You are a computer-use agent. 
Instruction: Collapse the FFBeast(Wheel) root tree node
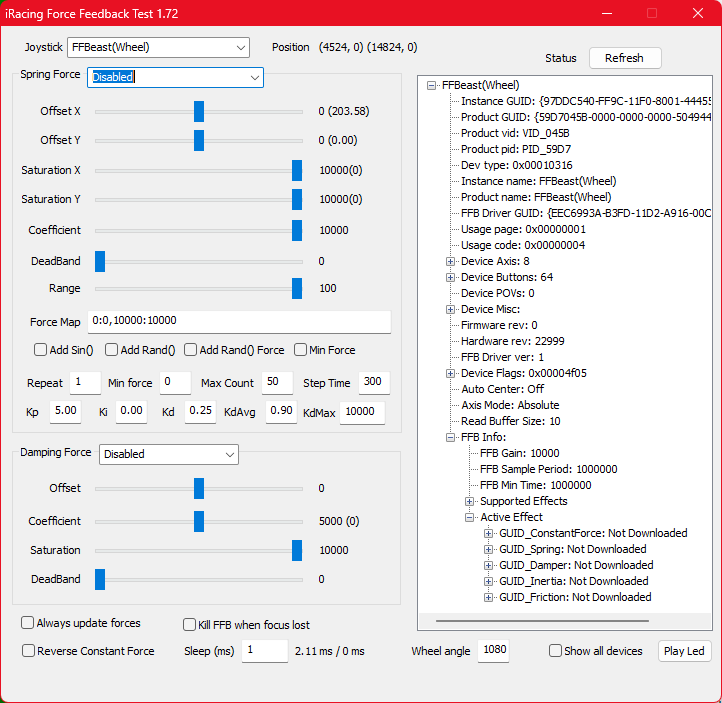click(431, 85)
